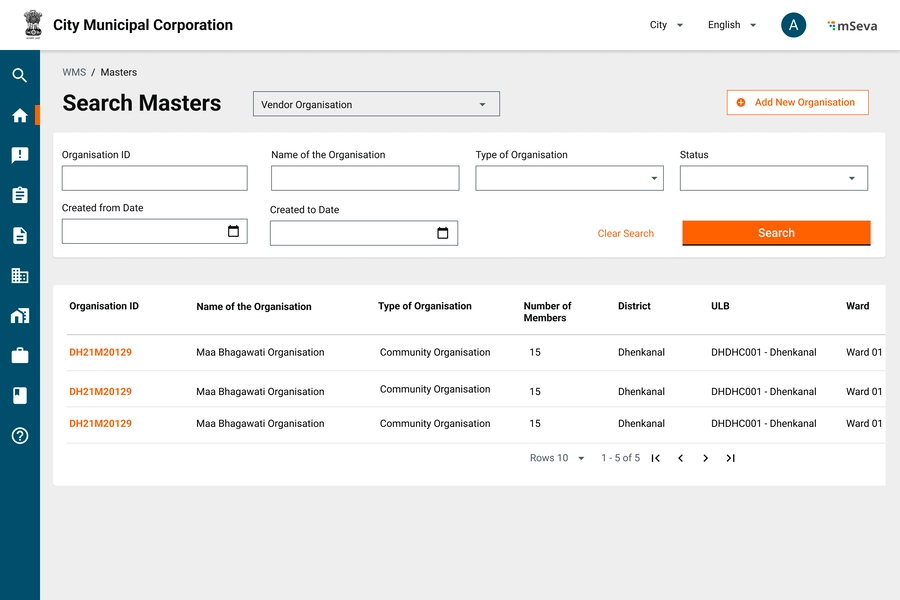
Task: Jump to the last page of results
Action: pyautogui.click(x=731, y=458)
